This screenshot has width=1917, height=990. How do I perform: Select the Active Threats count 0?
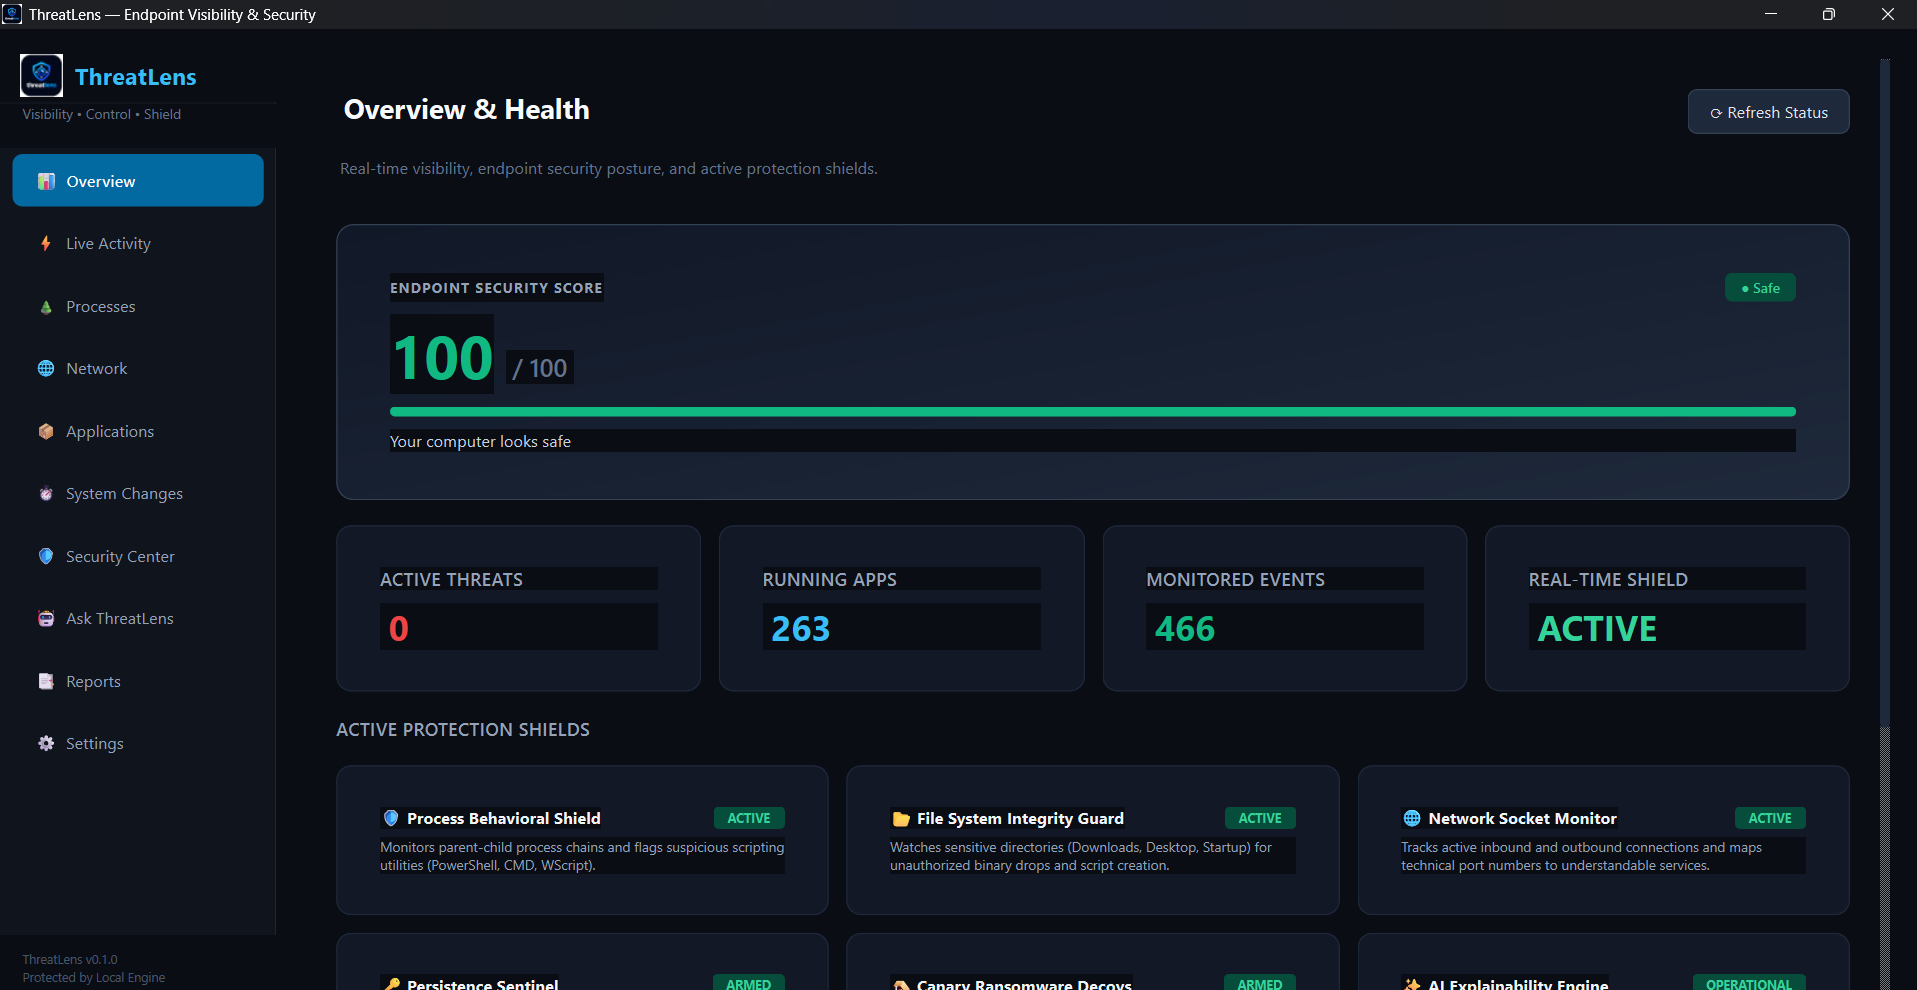click(x=399, y=628)
